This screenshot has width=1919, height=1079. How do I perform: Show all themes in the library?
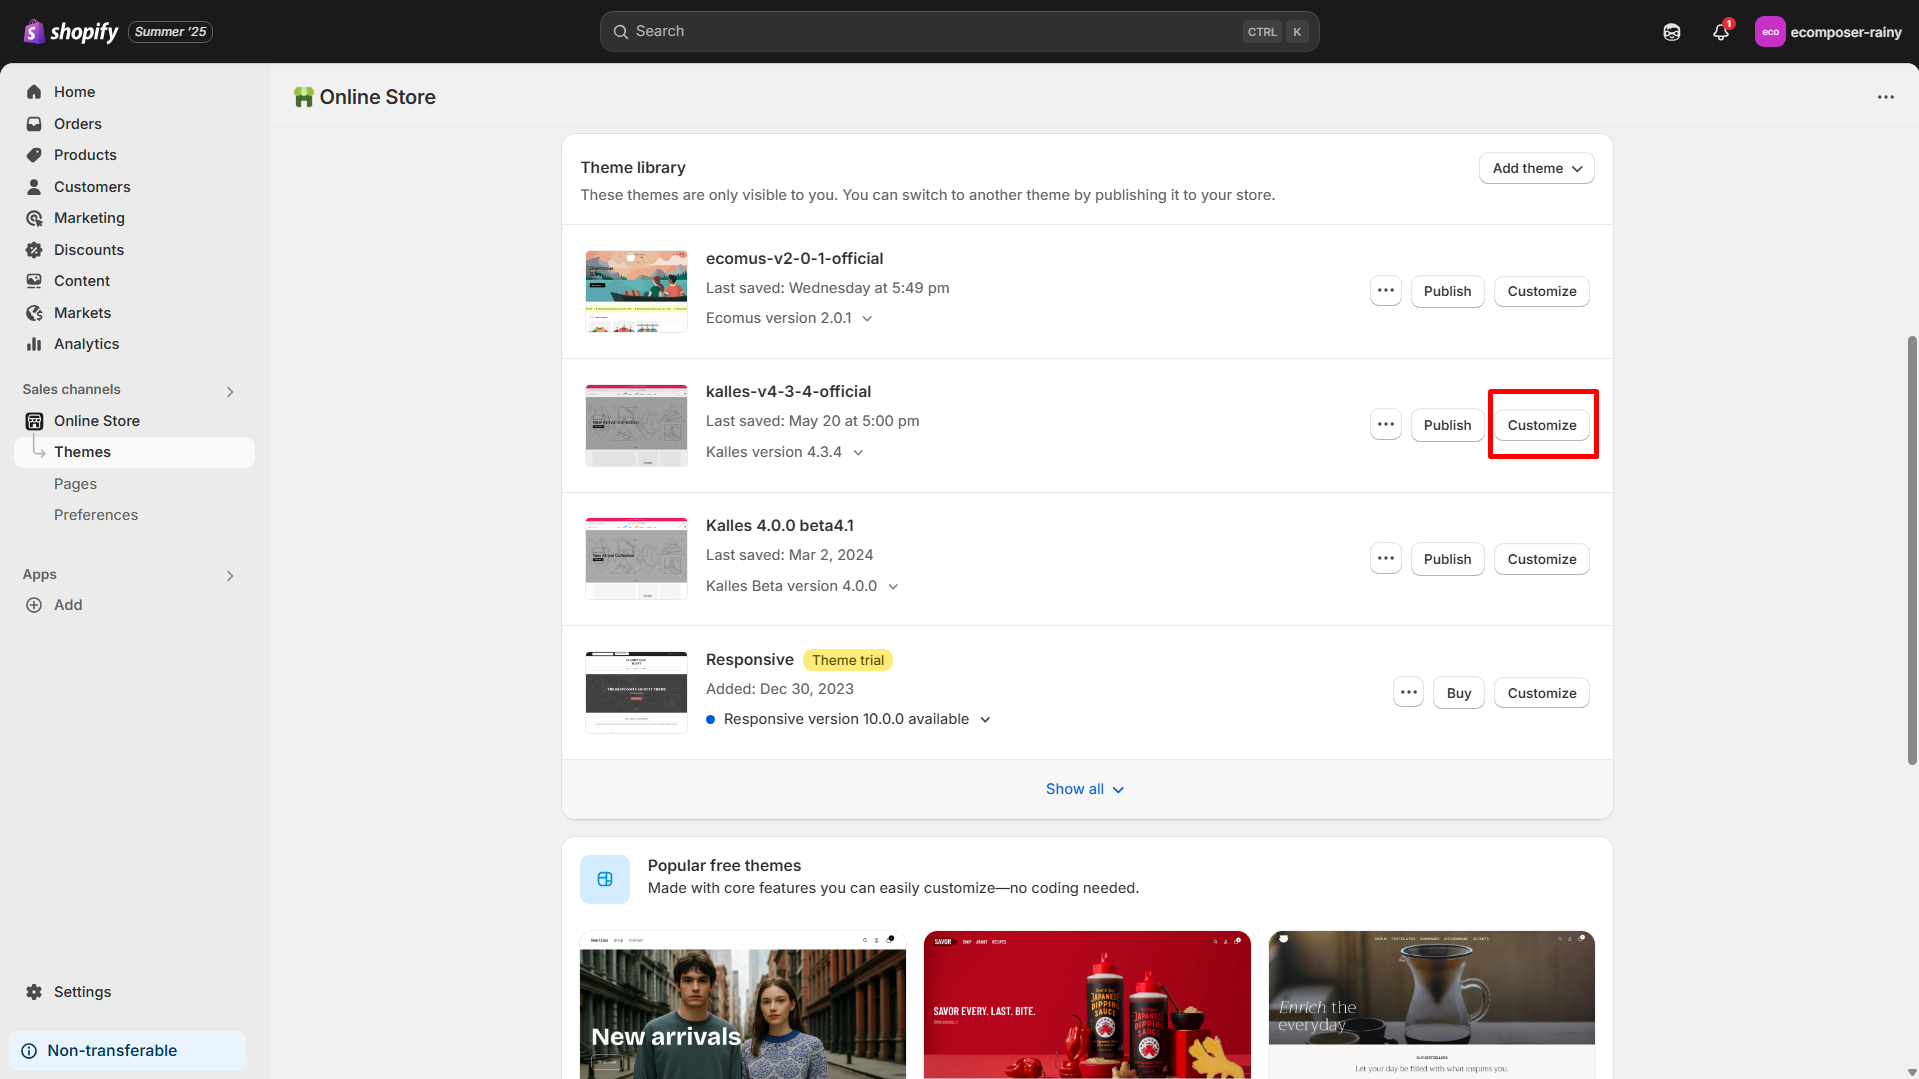click(1085, 788)
